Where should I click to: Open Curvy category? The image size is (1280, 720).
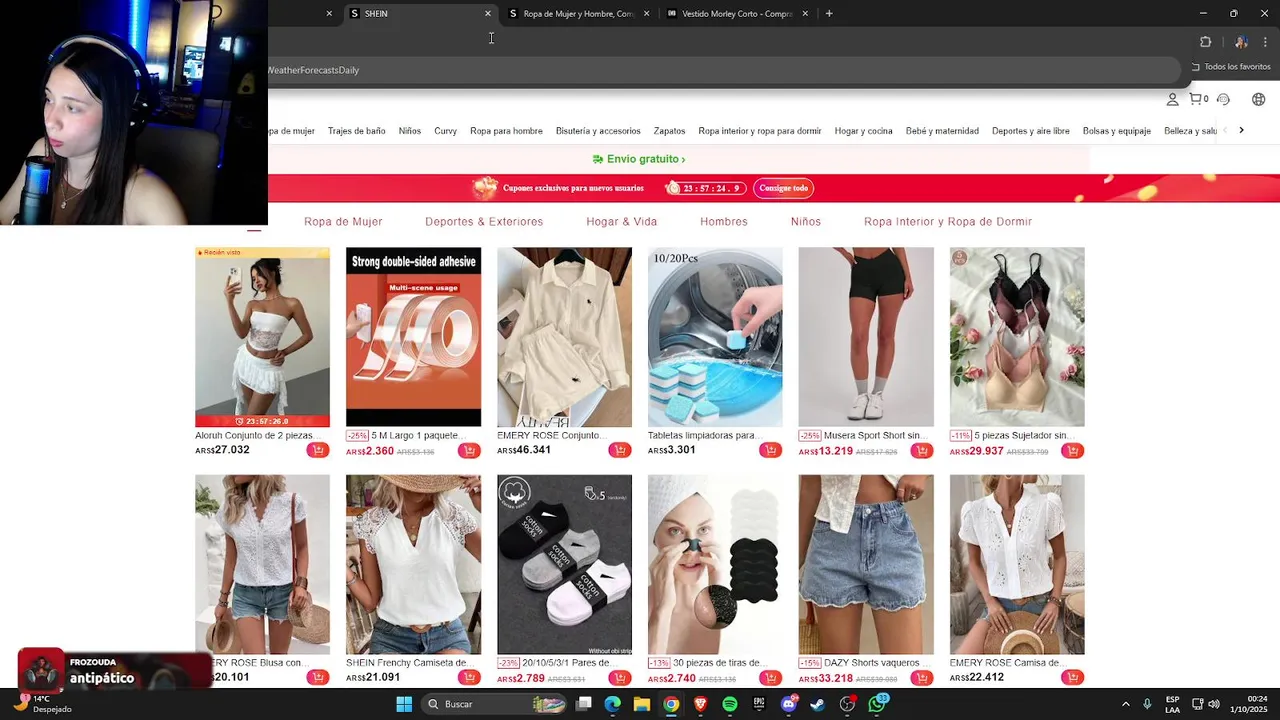click(445, 131)
